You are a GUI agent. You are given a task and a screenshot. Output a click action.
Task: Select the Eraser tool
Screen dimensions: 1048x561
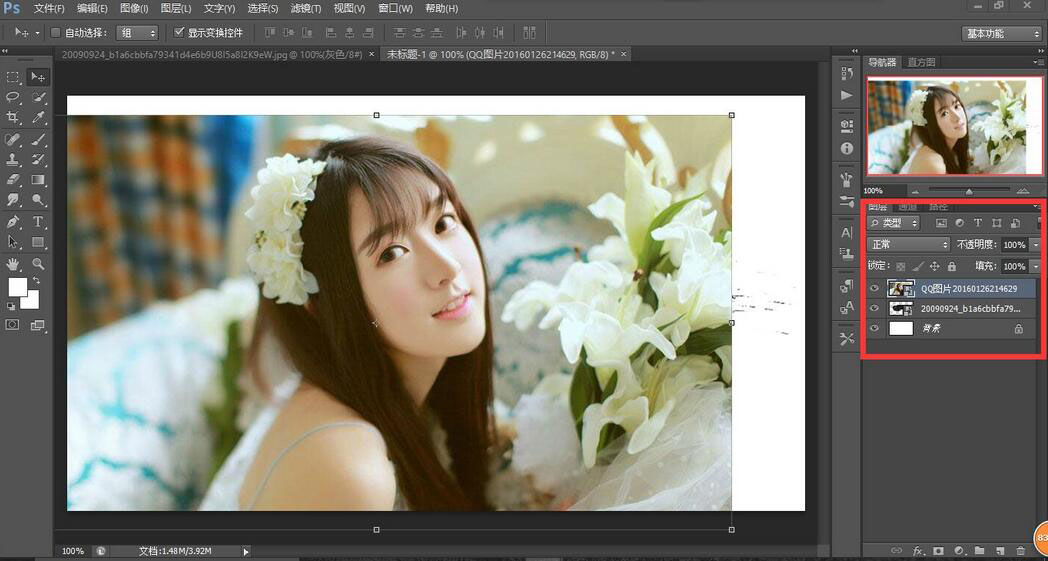[13, 179]
